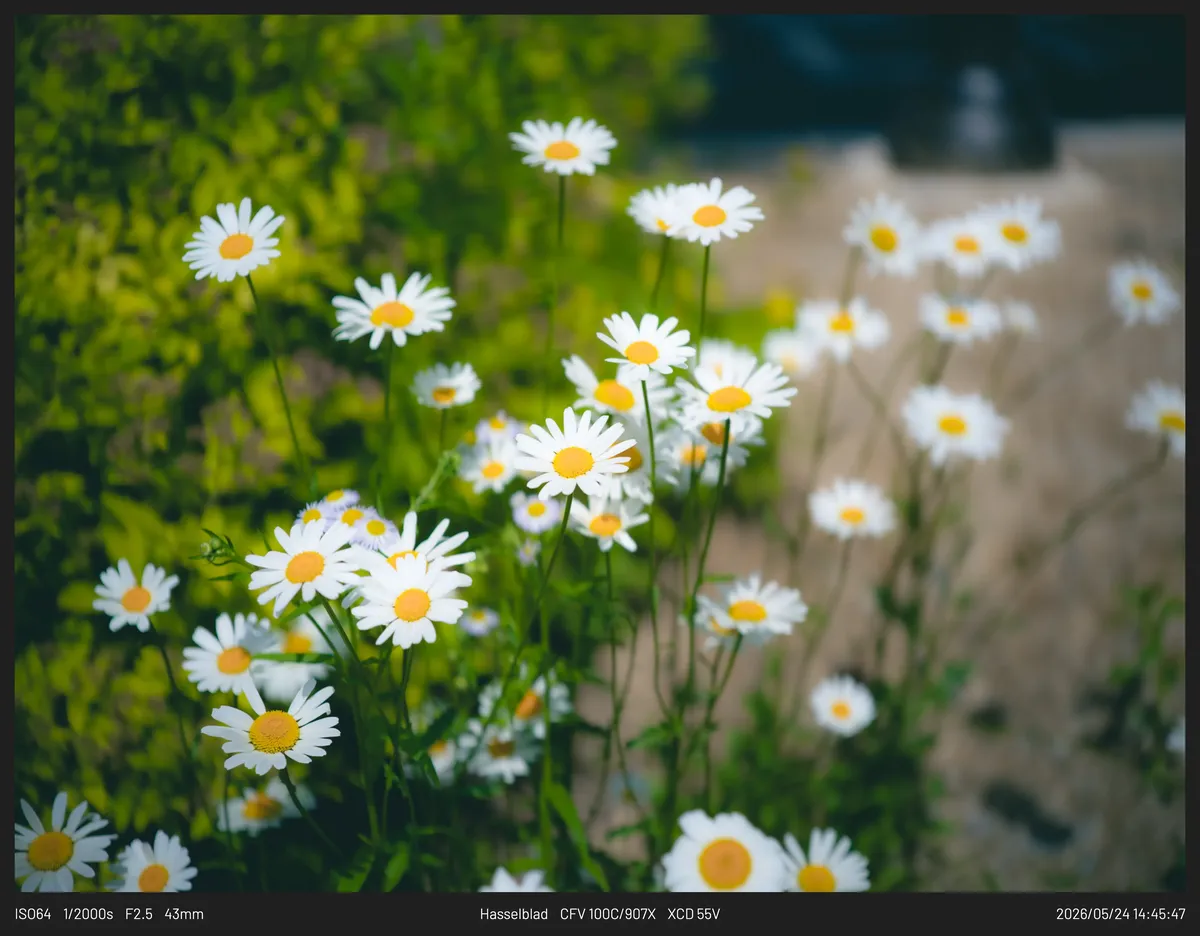Click the XCD 55V lens name

pyautogui.click(x=694, y=914)
